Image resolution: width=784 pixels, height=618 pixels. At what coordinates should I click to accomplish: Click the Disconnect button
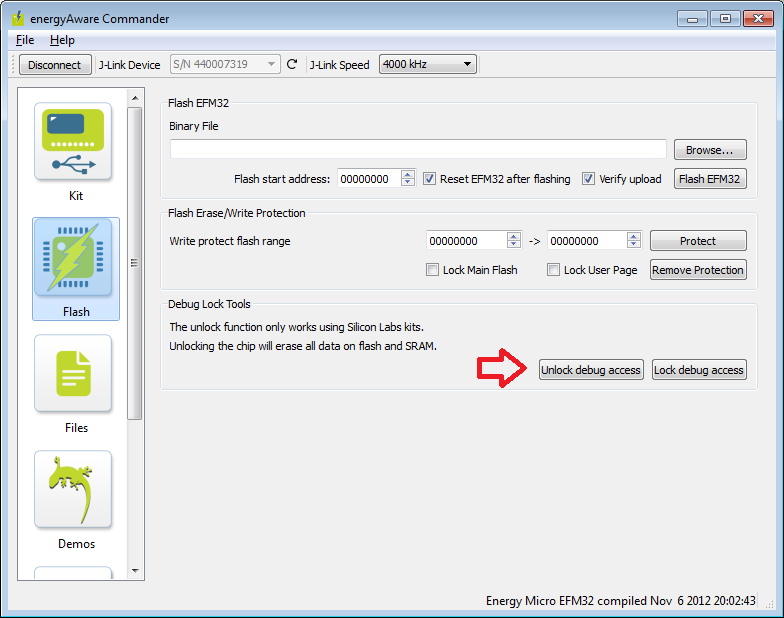(x=55, y=65)
